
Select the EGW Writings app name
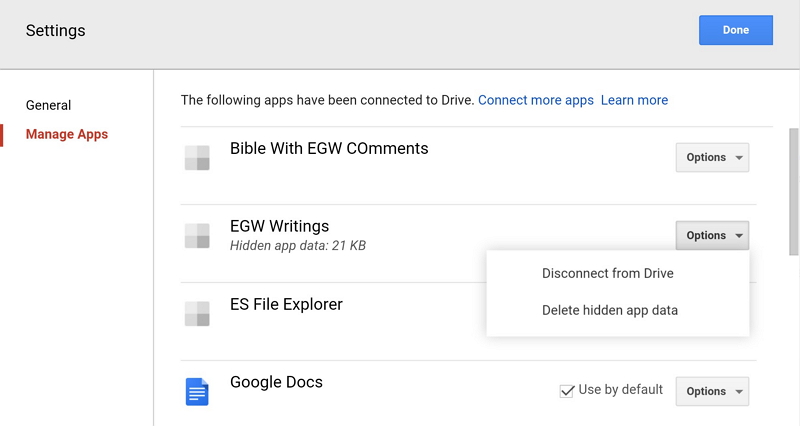[280, 226]
